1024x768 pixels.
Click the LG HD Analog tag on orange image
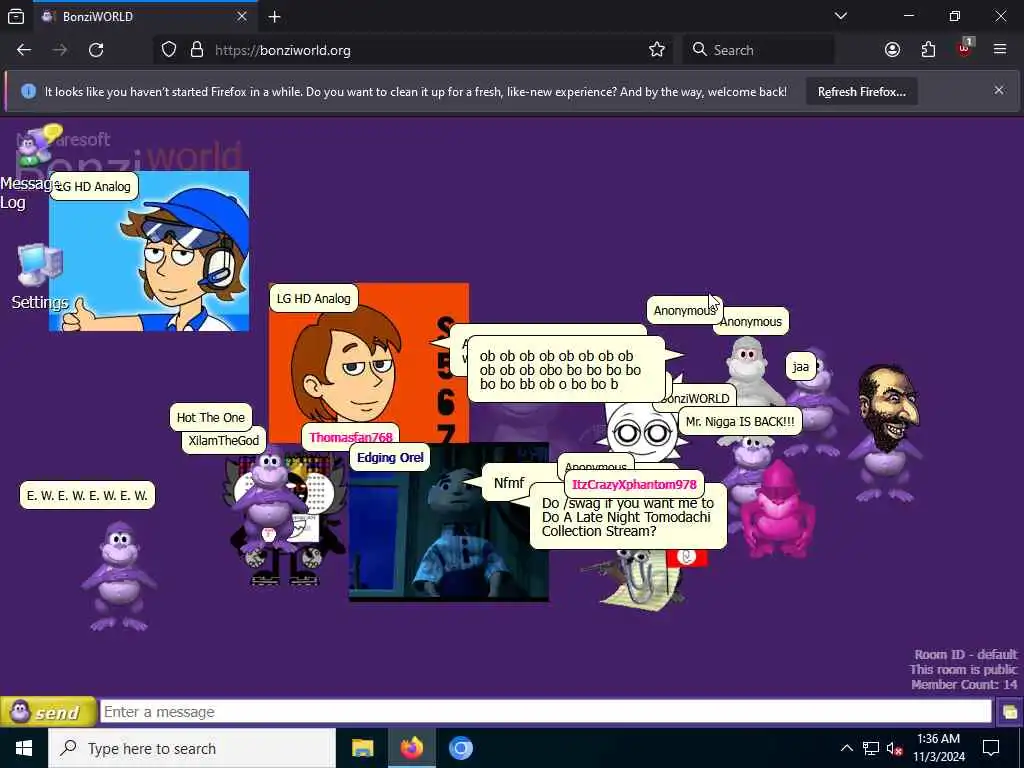[313, 298]
